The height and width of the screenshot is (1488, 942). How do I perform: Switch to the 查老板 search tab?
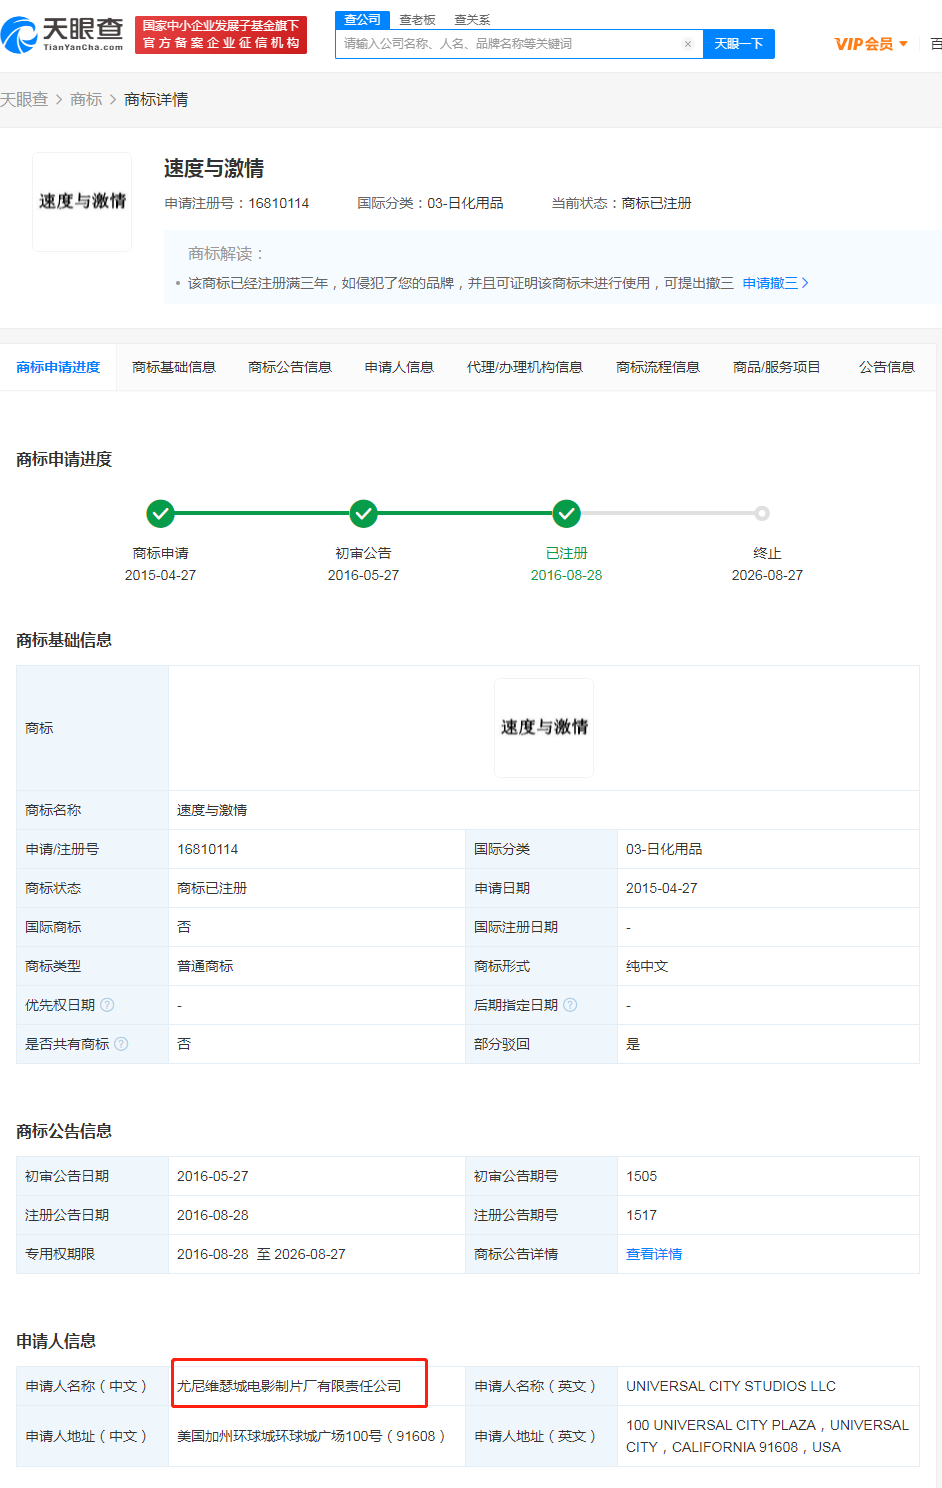click(x=416, y=19)
